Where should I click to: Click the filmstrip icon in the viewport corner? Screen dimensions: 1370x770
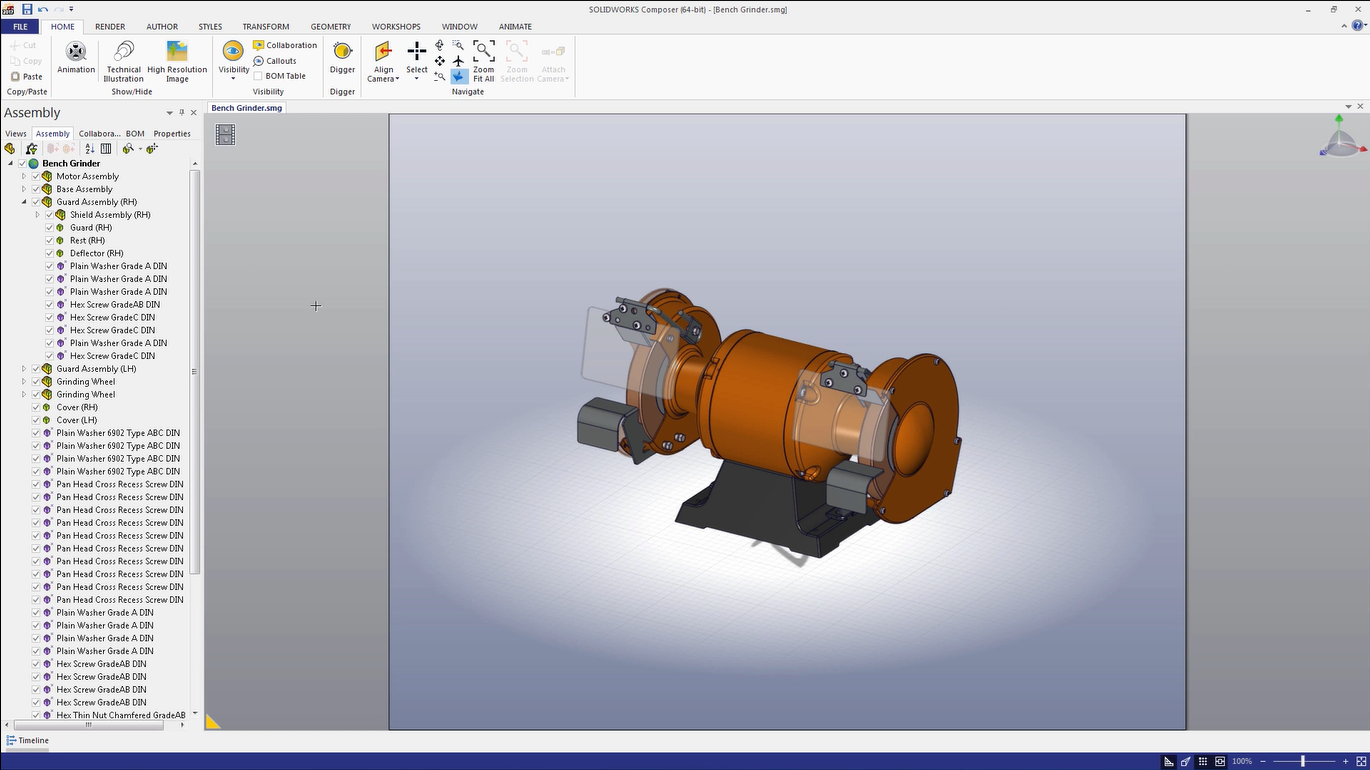point(225,135)
